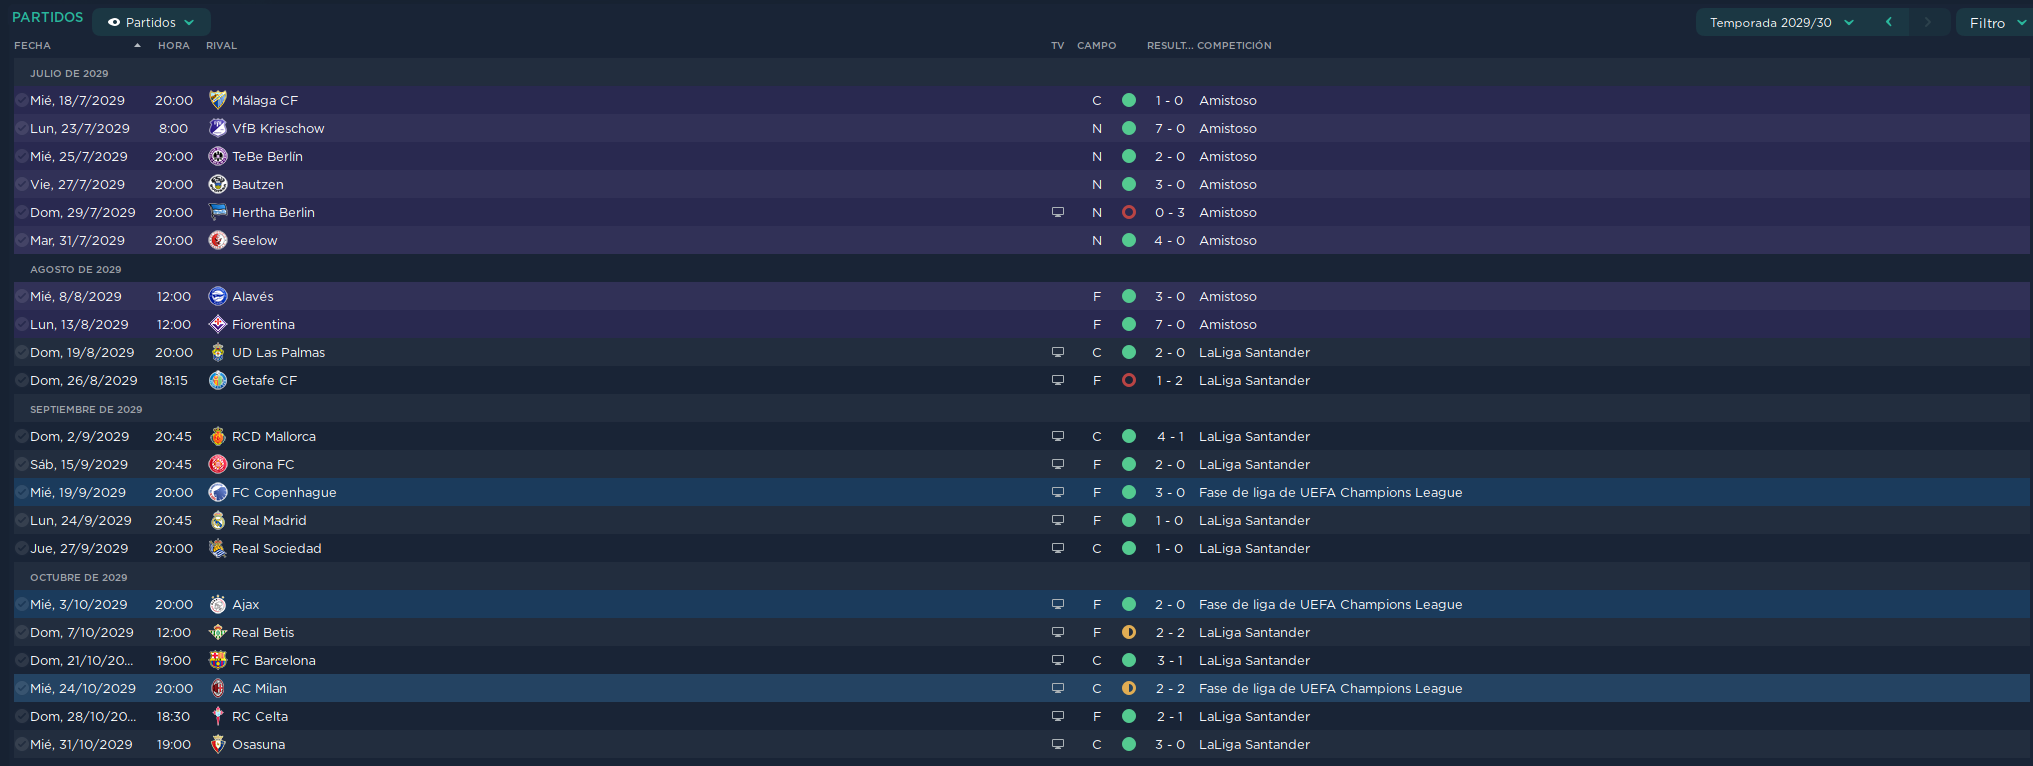This screenshot has width=2033, height=766.
Task: Click the draw indicator on Real Betis row
Action: click(x=1129, y=632)
